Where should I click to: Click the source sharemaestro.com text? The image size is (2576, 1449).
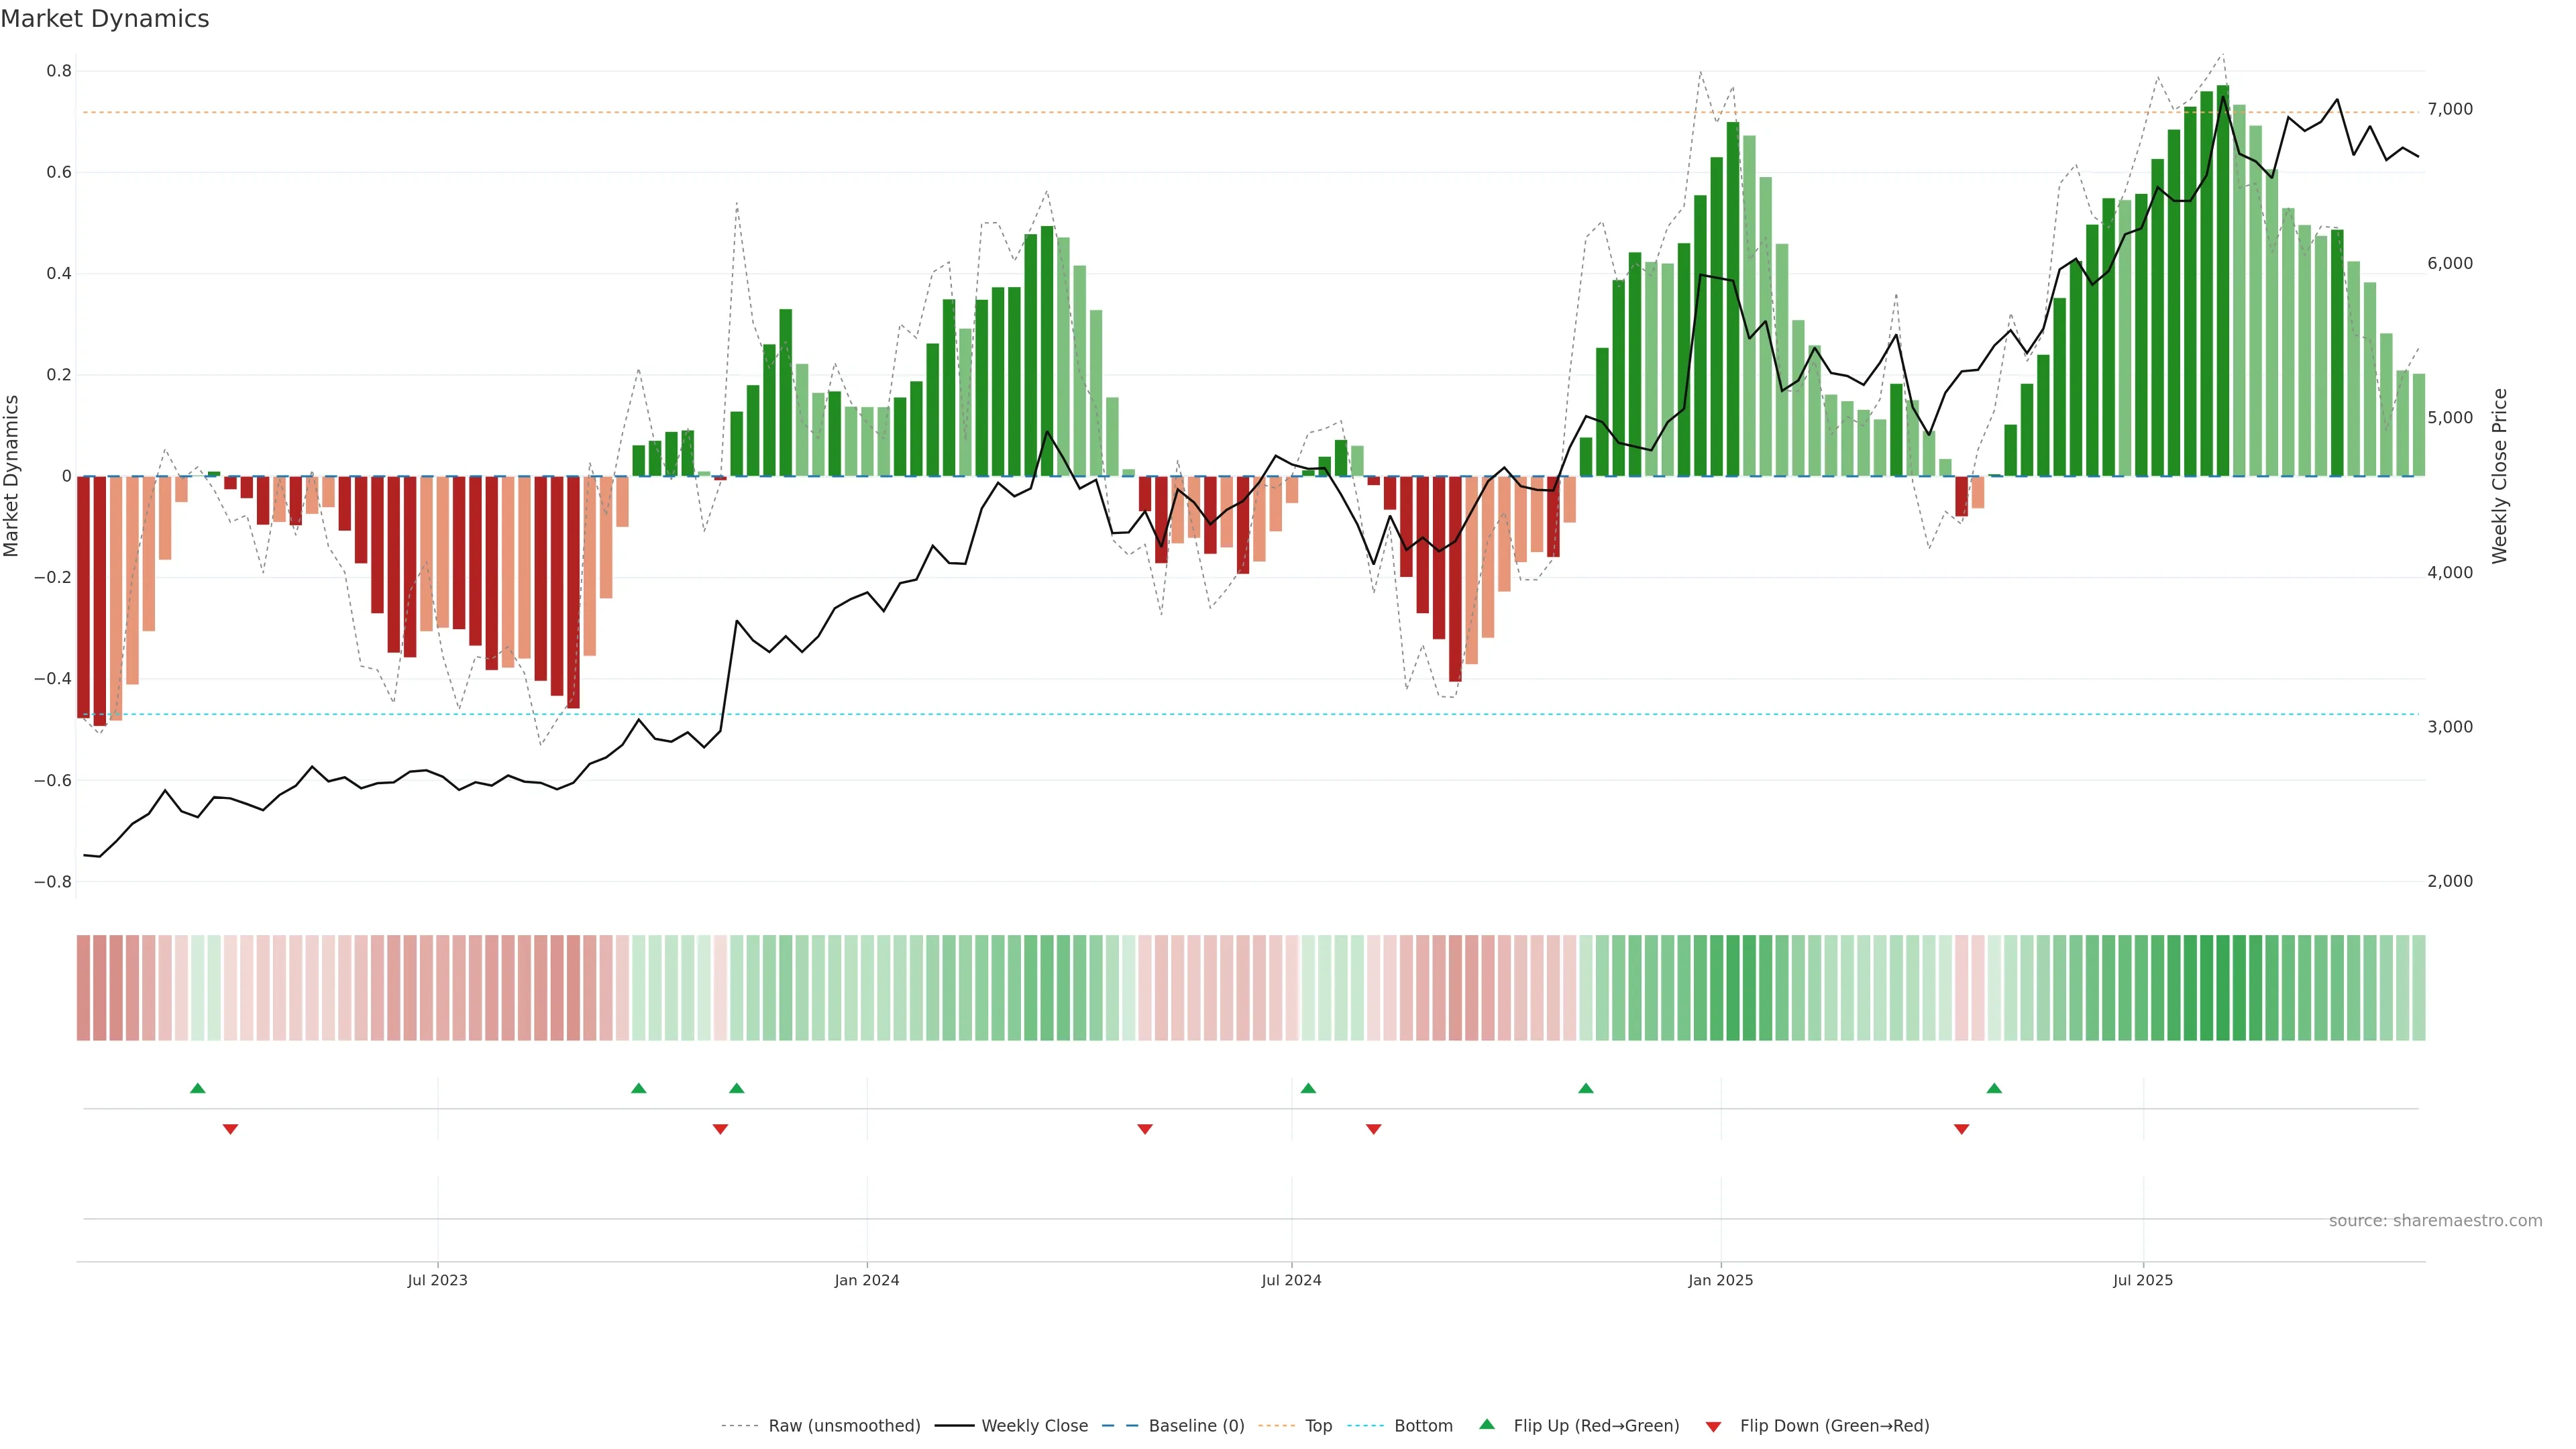[2435, 1221]
